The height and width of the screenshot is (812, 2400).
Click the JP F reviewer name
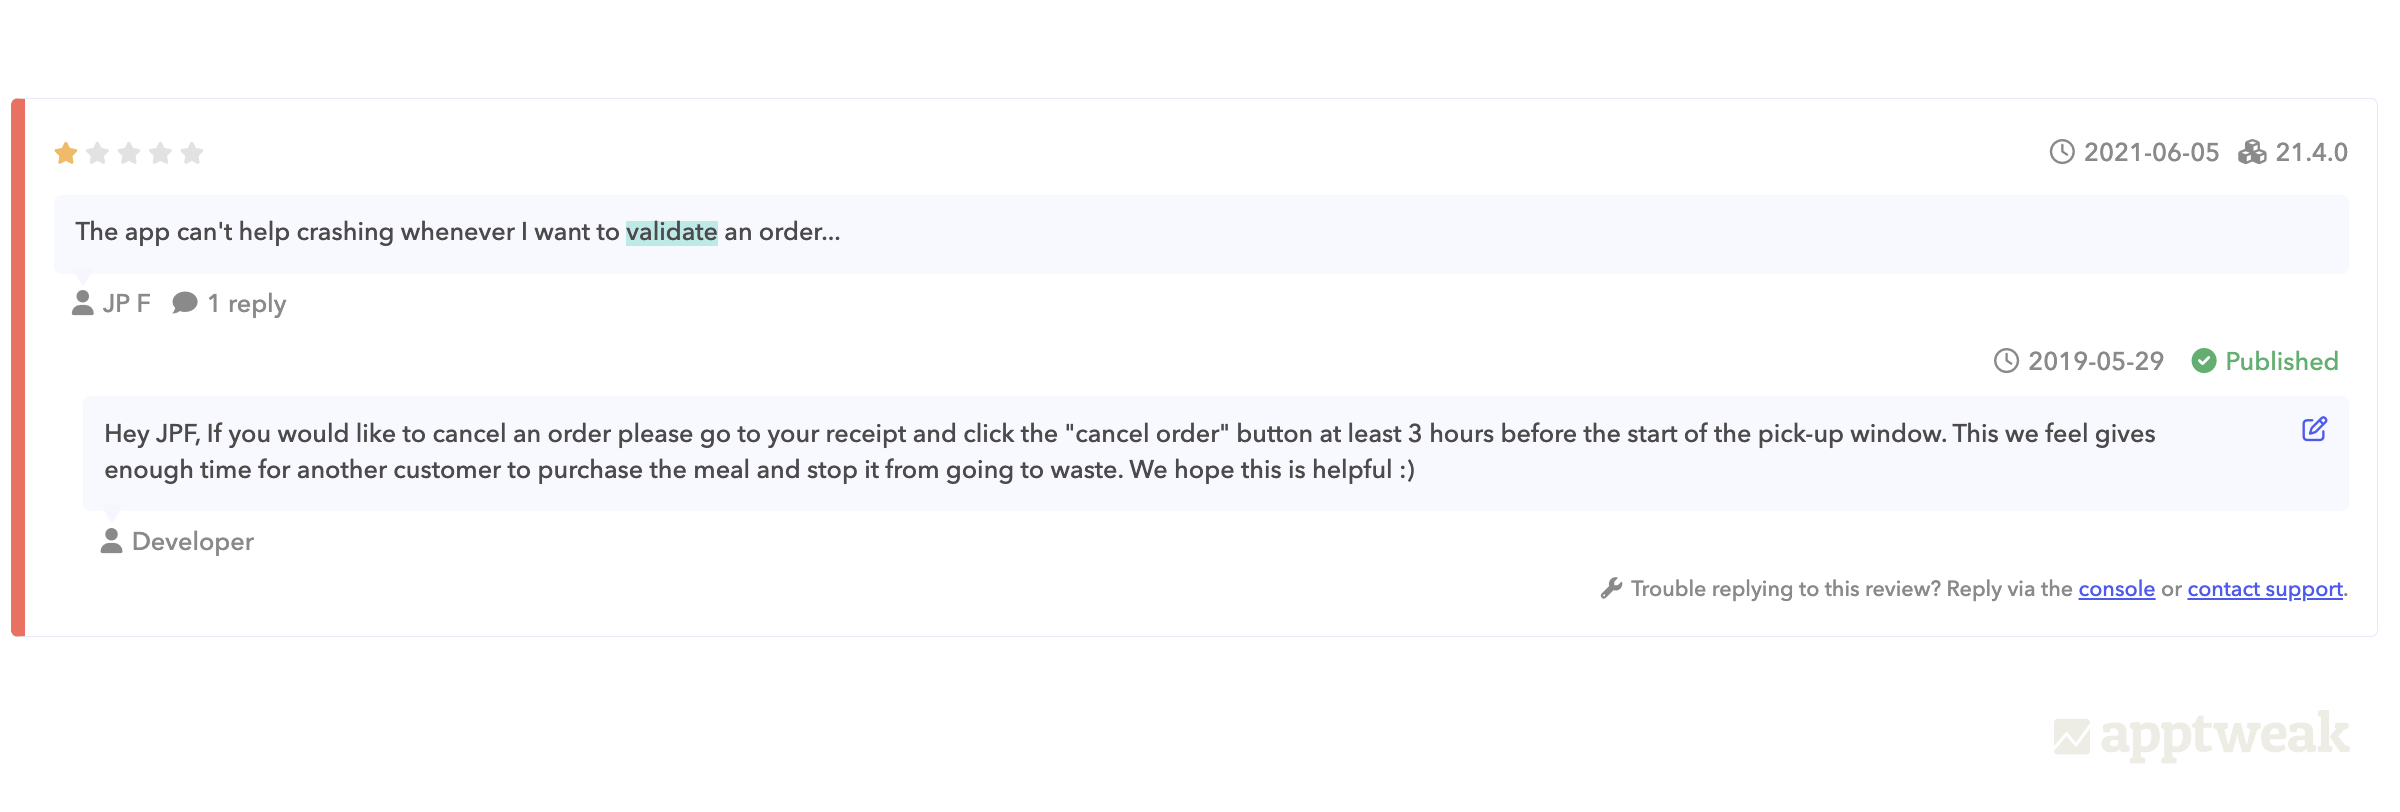coord(126,304)
